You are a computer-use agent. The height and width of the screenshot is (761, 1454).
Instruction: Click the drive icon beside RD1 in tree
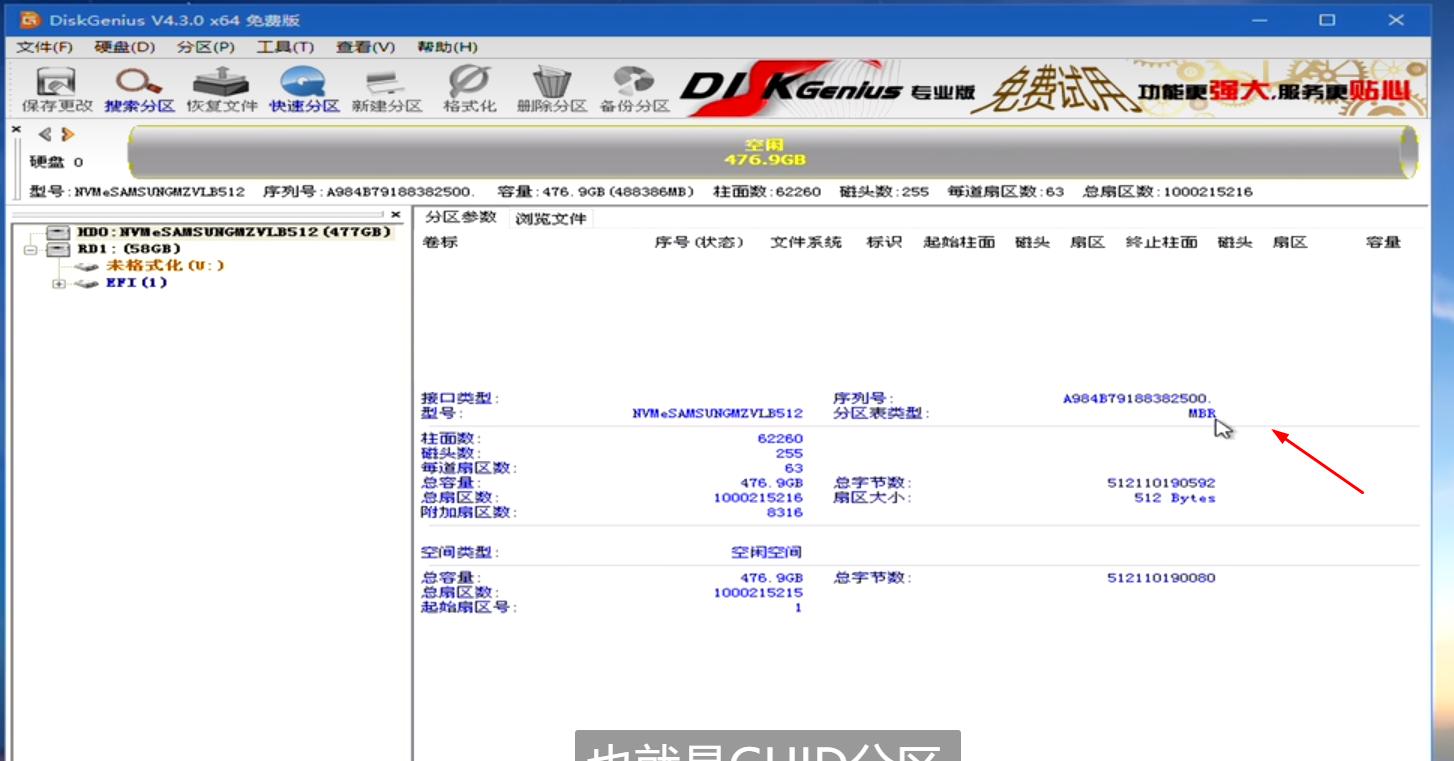58,249
